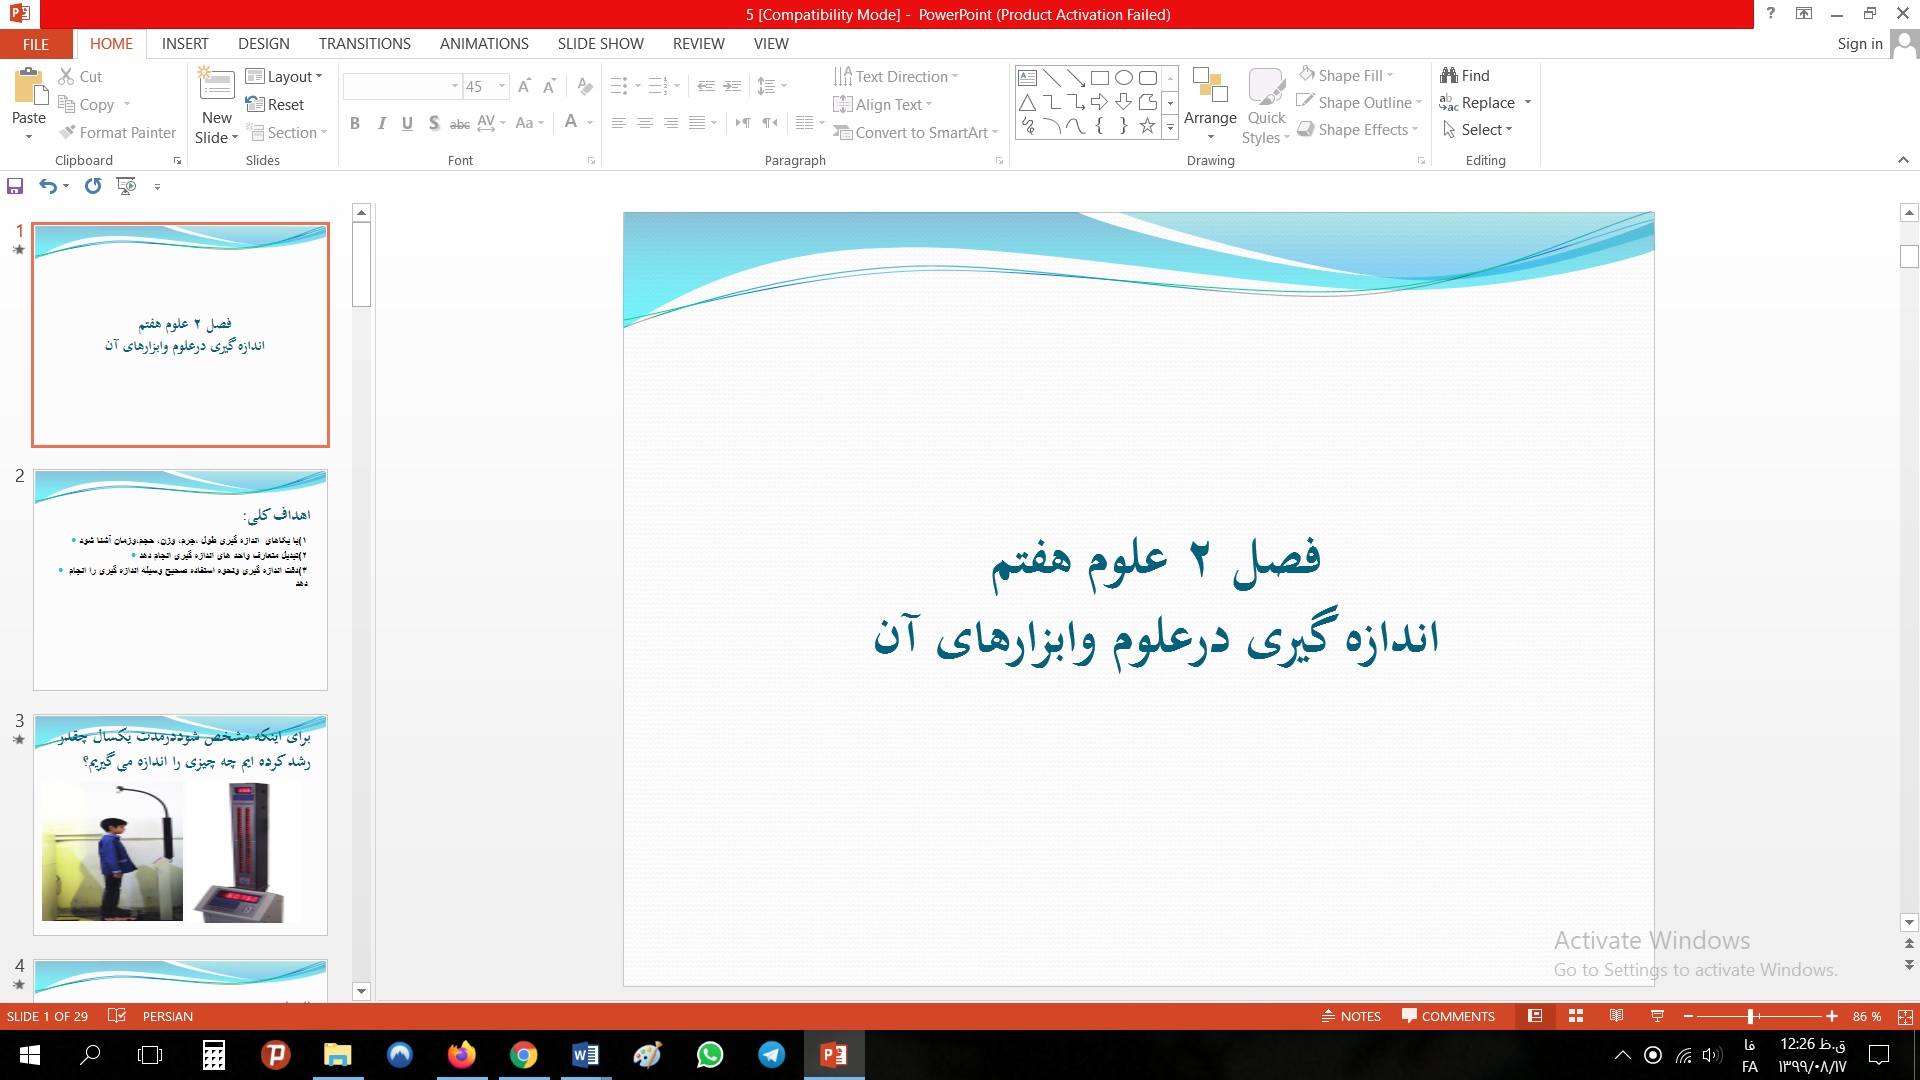Image resolution: width=1920 pixels, height=1080 pixels.
Task: Click the Start From Beginning slideshow icon
Action: click(x=126, y=186)
